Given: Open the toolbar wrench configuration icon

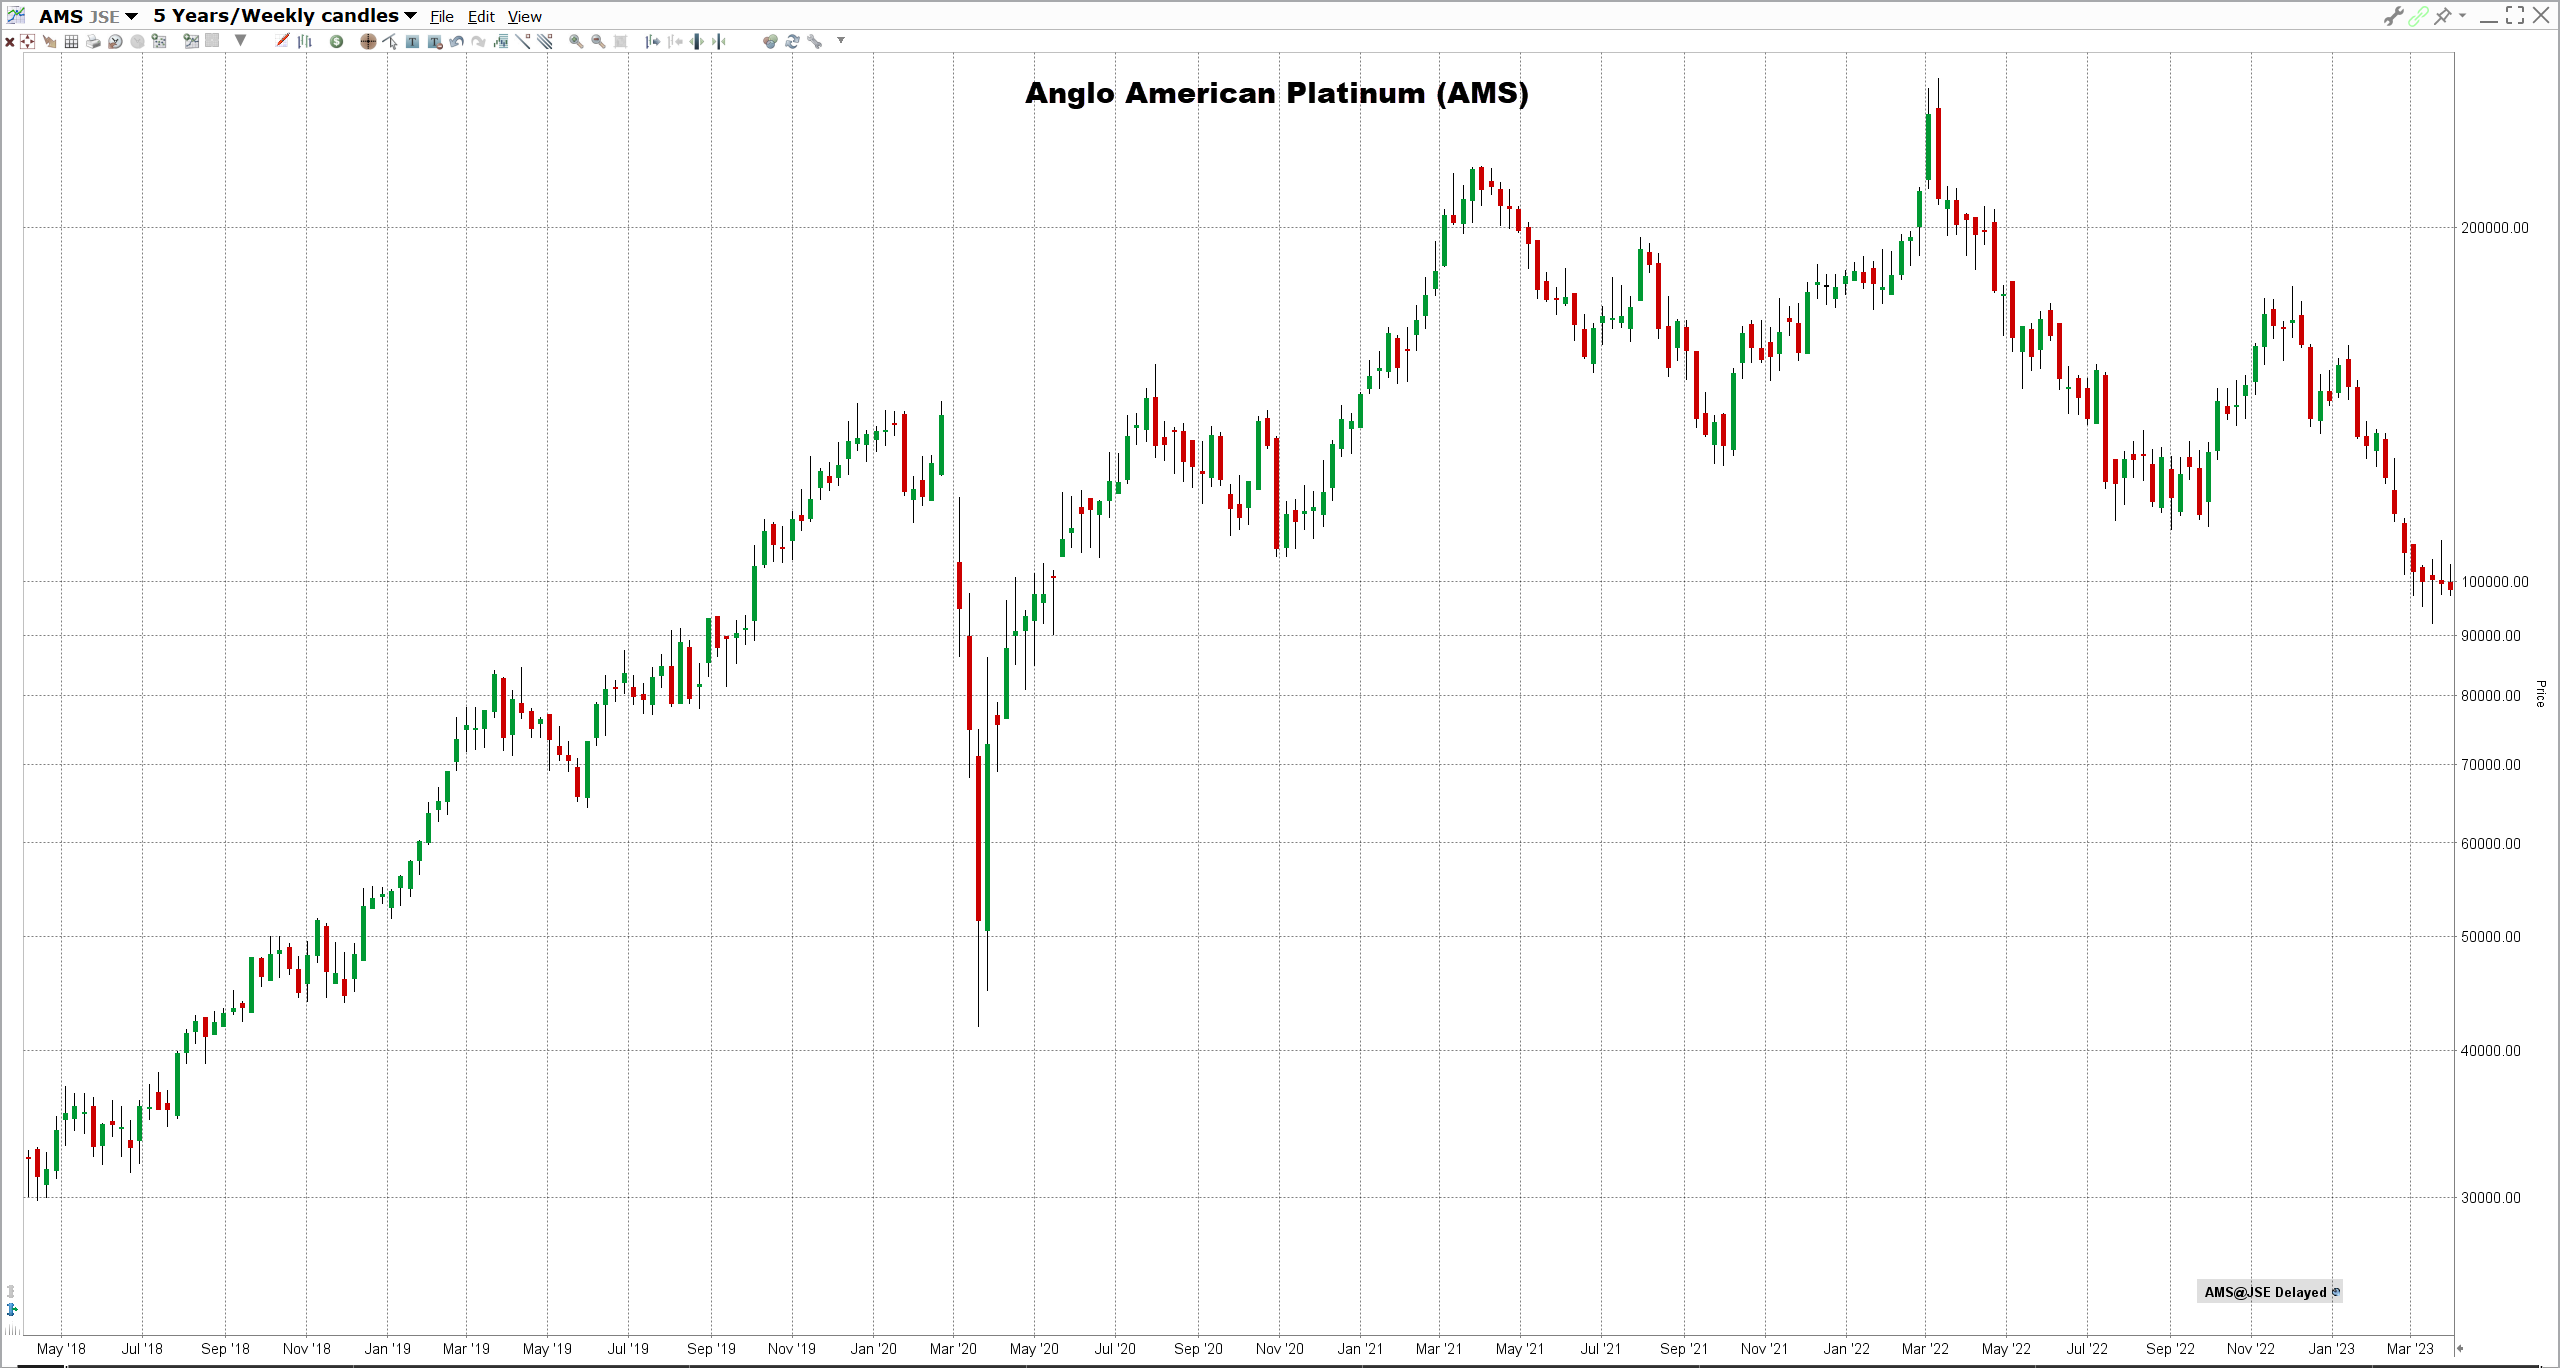Looking at the screenshot, I should (x=815, y=42).
